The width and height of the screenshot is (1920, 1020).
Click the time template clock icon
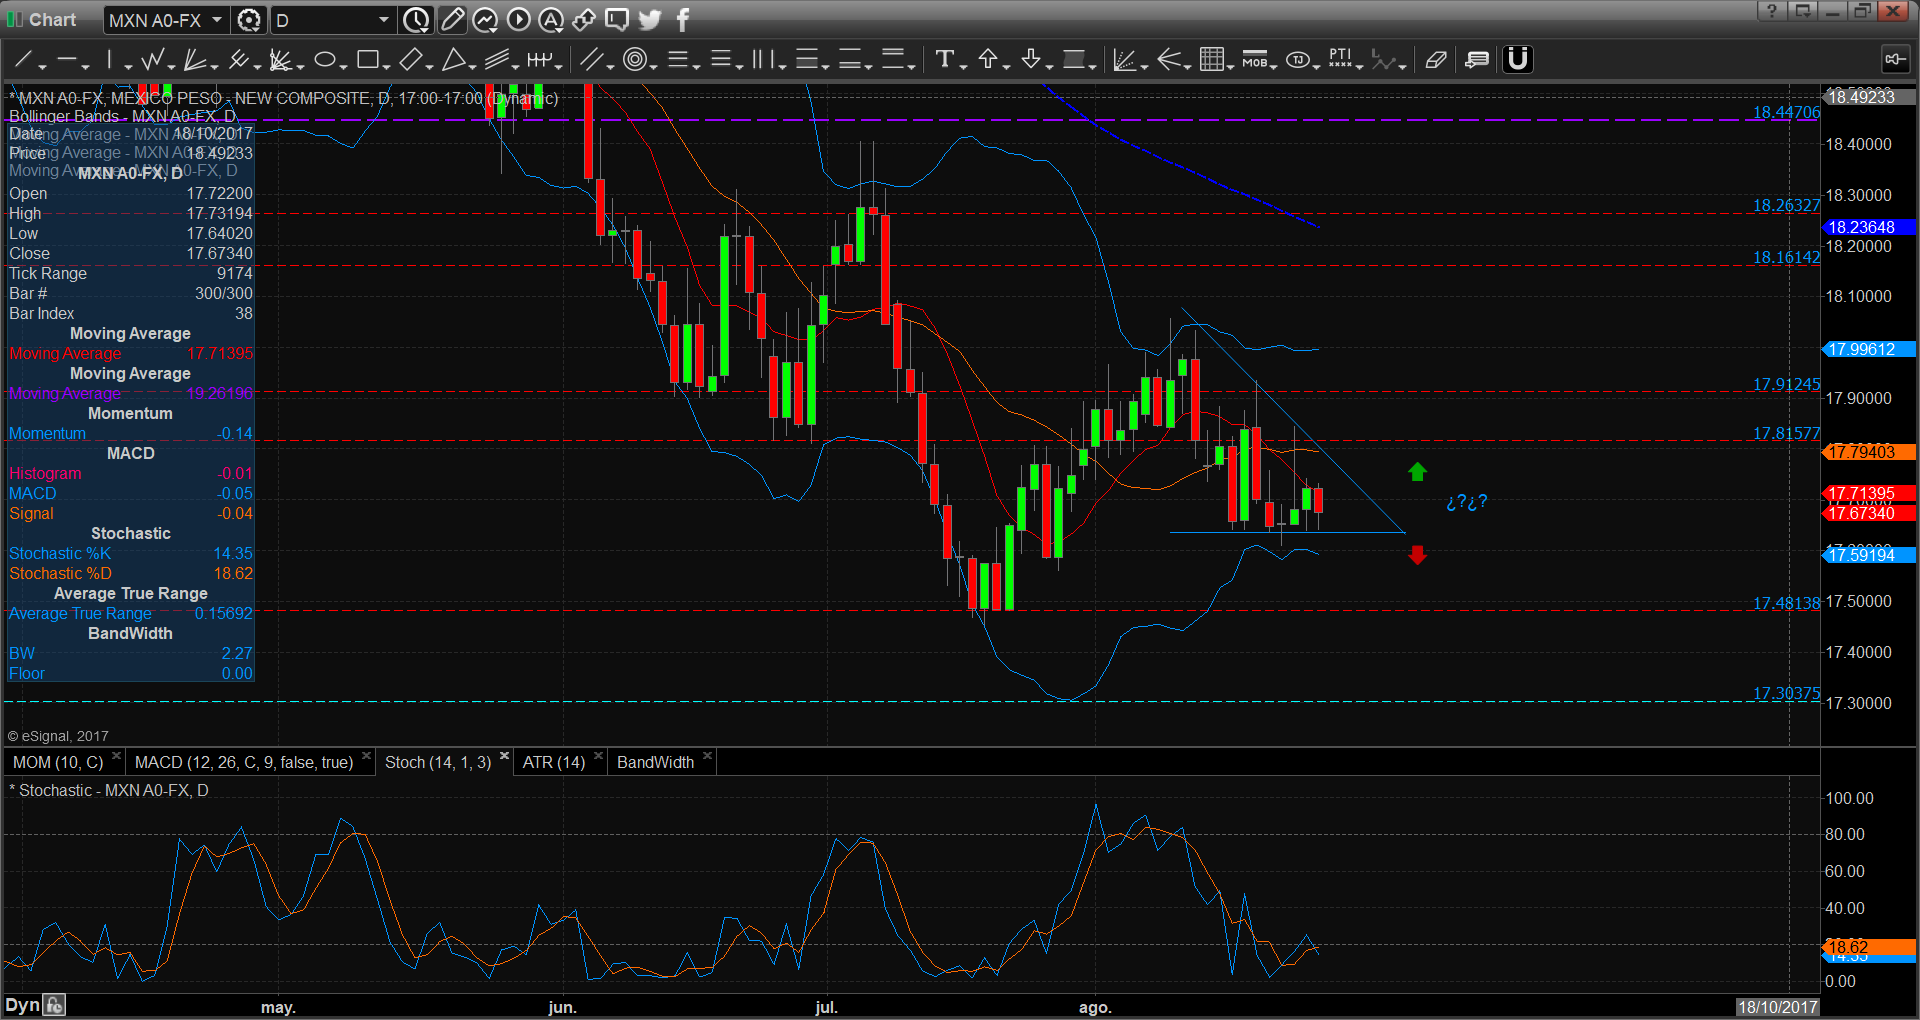tap(416, 20)
